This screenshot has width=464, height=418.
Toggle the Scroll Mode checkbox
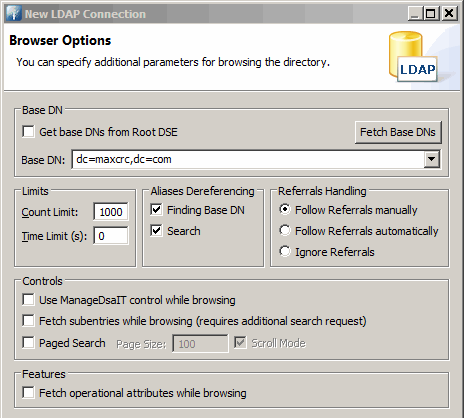(240, 343)
